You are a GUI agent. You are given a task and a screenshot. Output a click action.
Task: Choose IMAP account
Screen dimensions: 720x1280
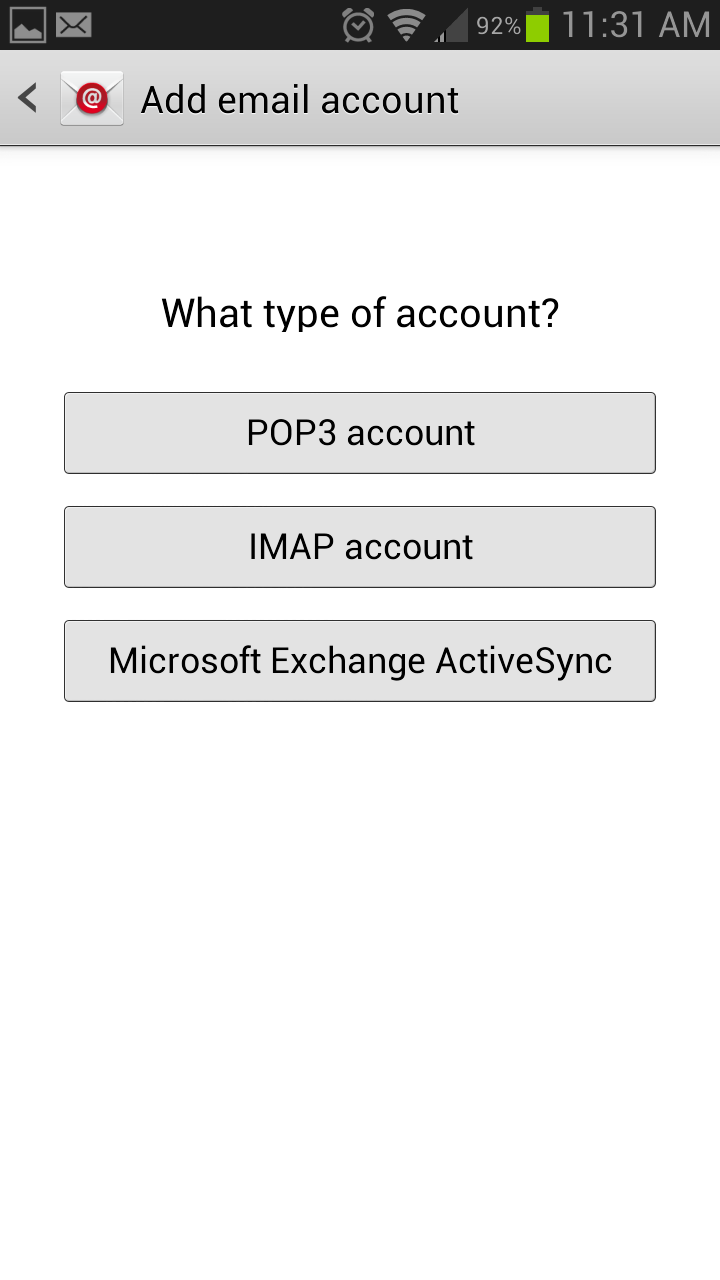coord(360,547)
